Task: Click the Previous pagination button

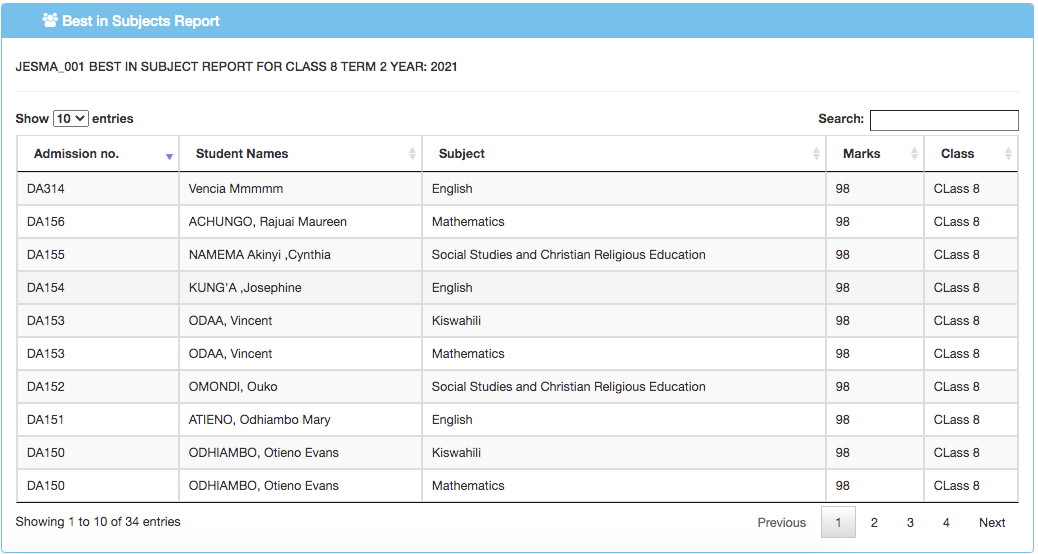Action: (x=781, y=522)
